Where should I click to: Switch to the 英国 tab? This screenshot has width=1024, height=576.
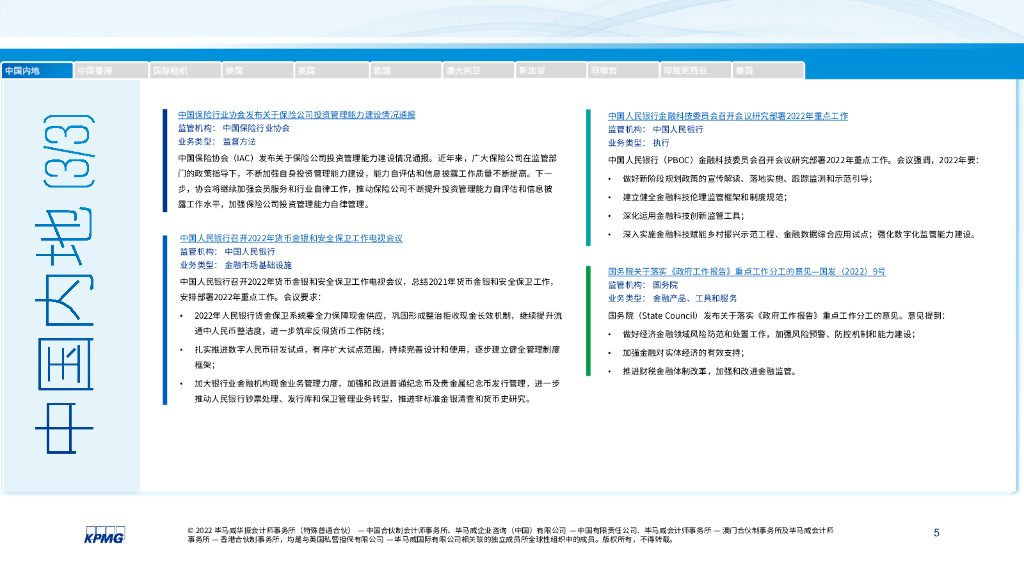[x=331, y=71]
